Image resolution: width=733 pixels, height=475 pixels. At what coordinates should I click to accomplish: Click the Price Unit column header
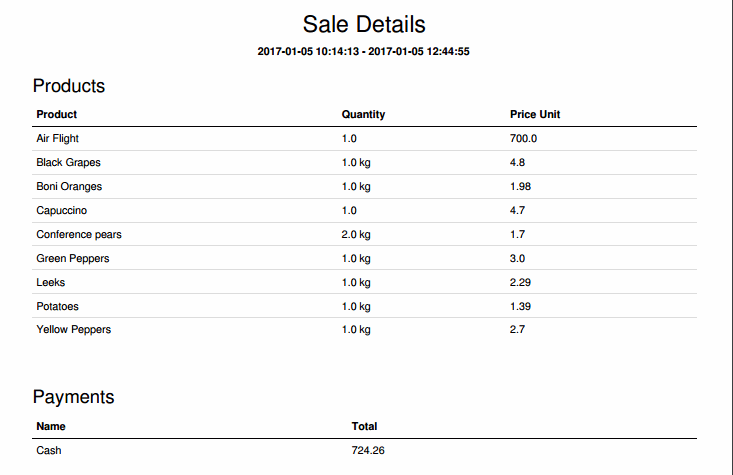click(535, 115)
